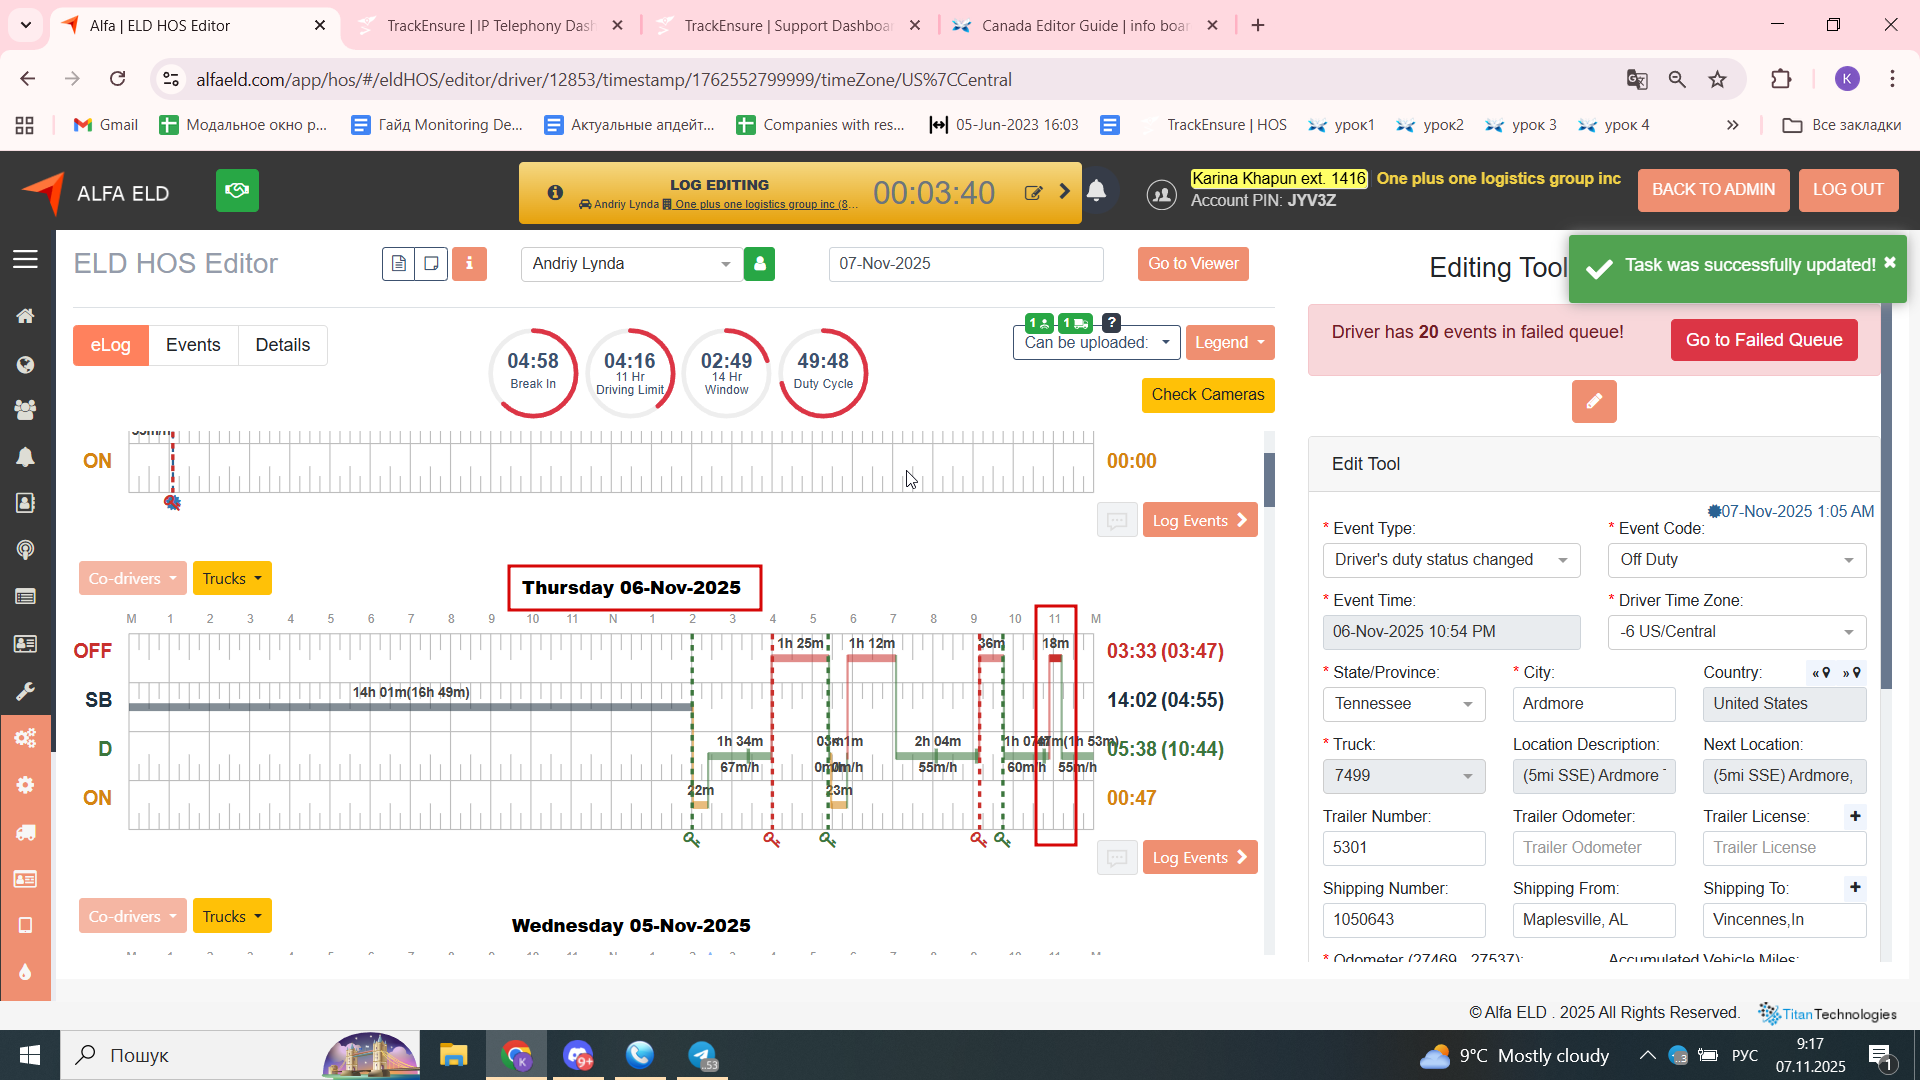Expand the Event Code Off Duty dropdown
Image resolution: width=1920 pixels, height=1080 pixels.
pyautogui.click(x=1736, y=560)
